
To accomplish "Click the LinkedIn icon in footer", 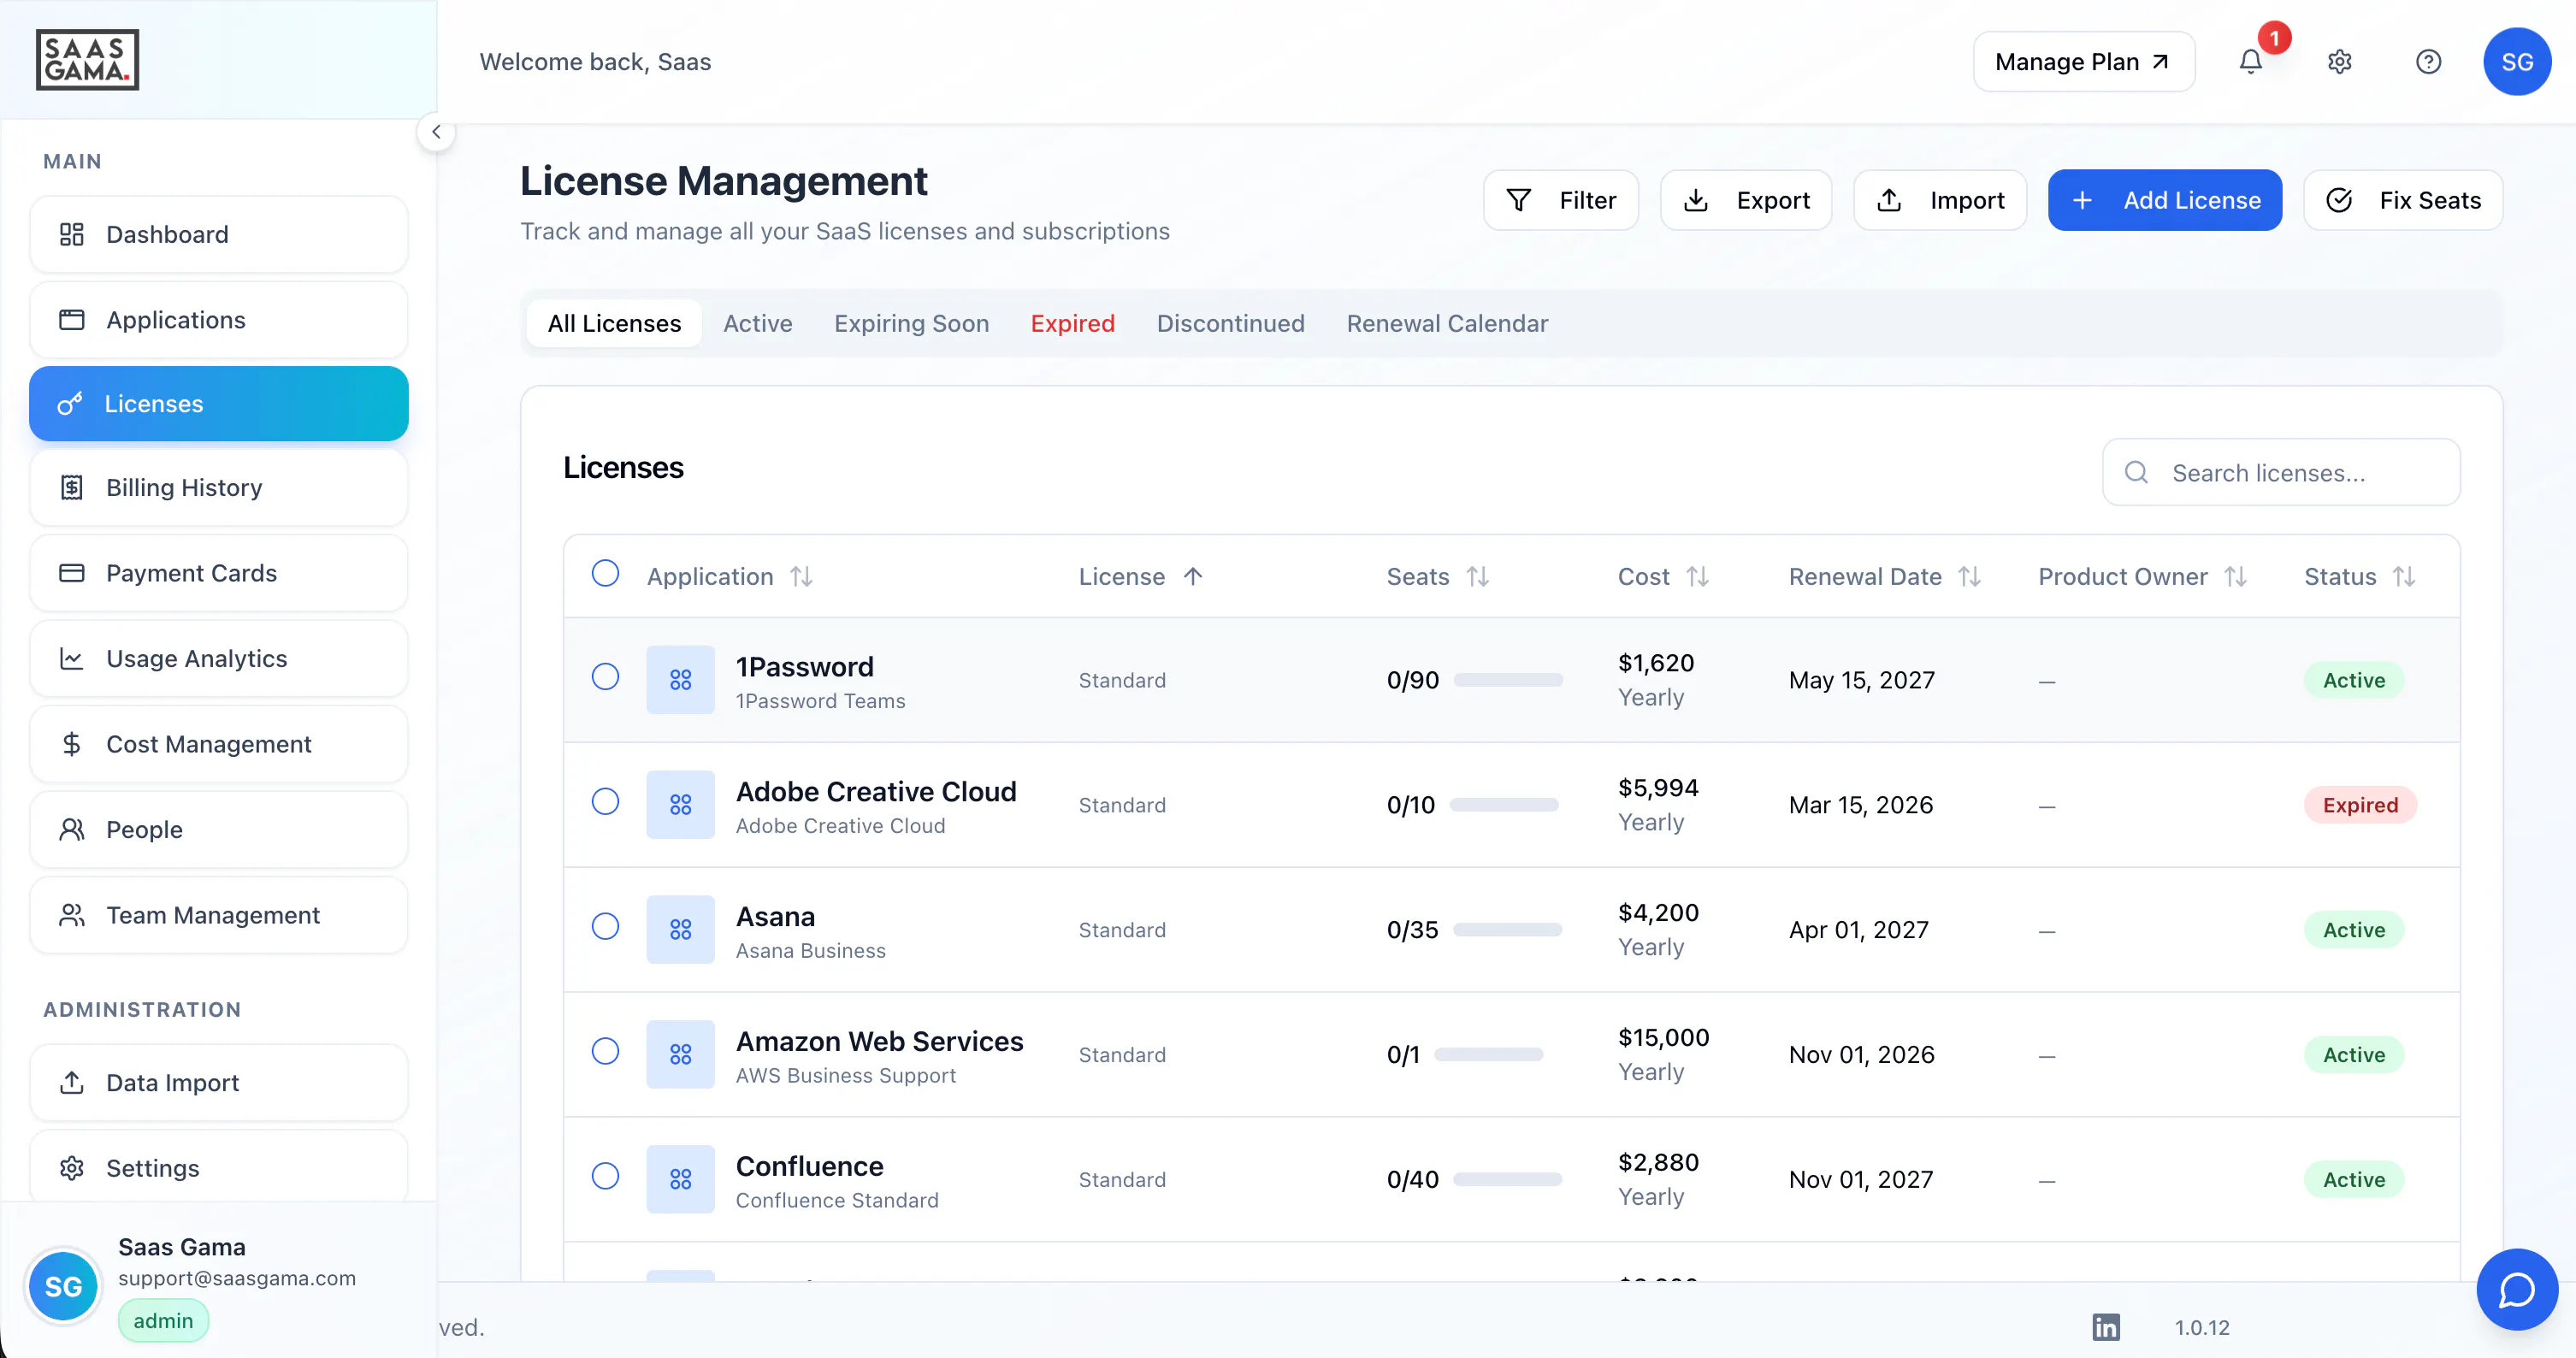I will pos(2106,1327).
